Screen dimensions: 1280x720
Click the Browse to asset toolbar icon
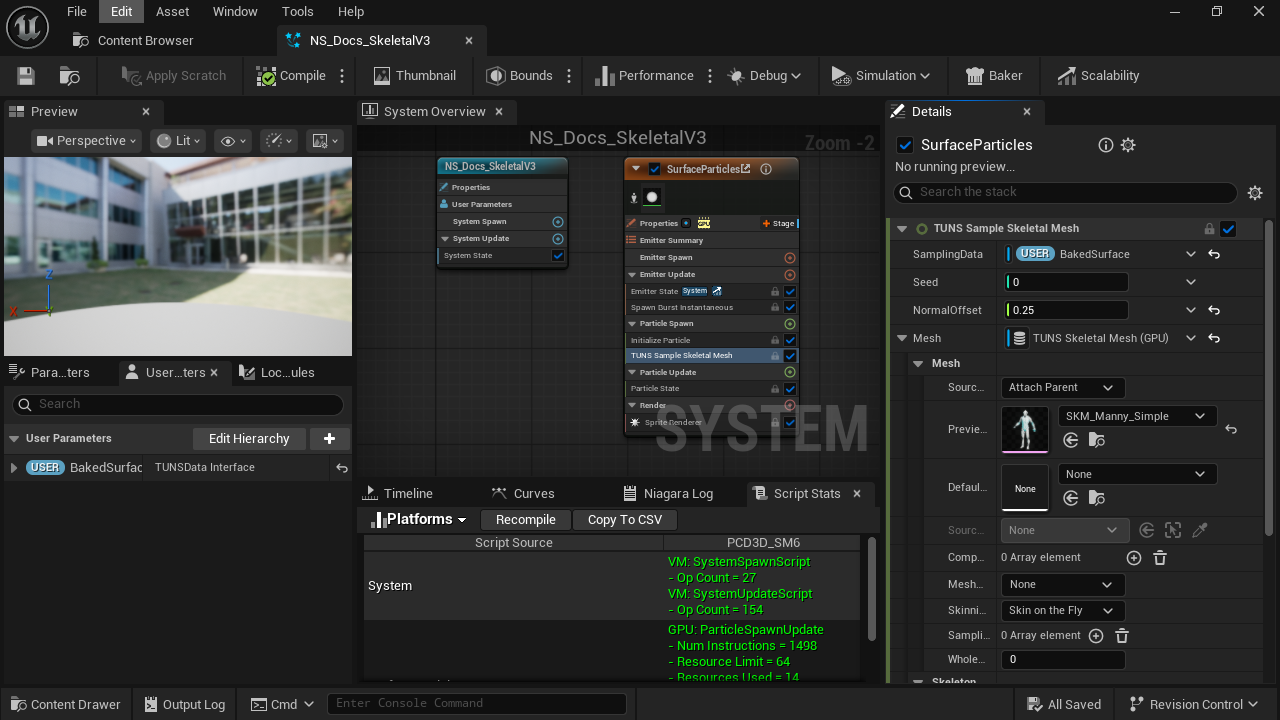[x=69, y=76]
